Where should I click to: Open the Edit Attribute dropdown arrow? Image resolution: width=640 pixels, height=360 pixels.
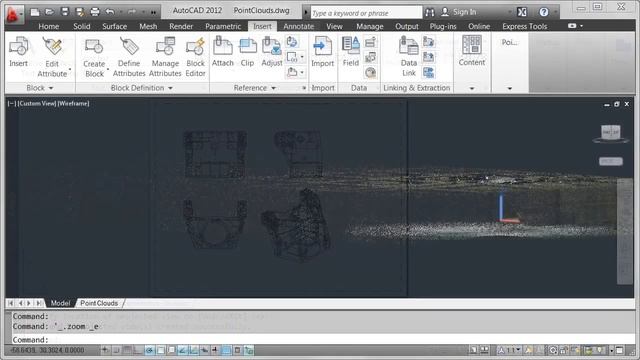pyautogui.click(x=70, y=69)
